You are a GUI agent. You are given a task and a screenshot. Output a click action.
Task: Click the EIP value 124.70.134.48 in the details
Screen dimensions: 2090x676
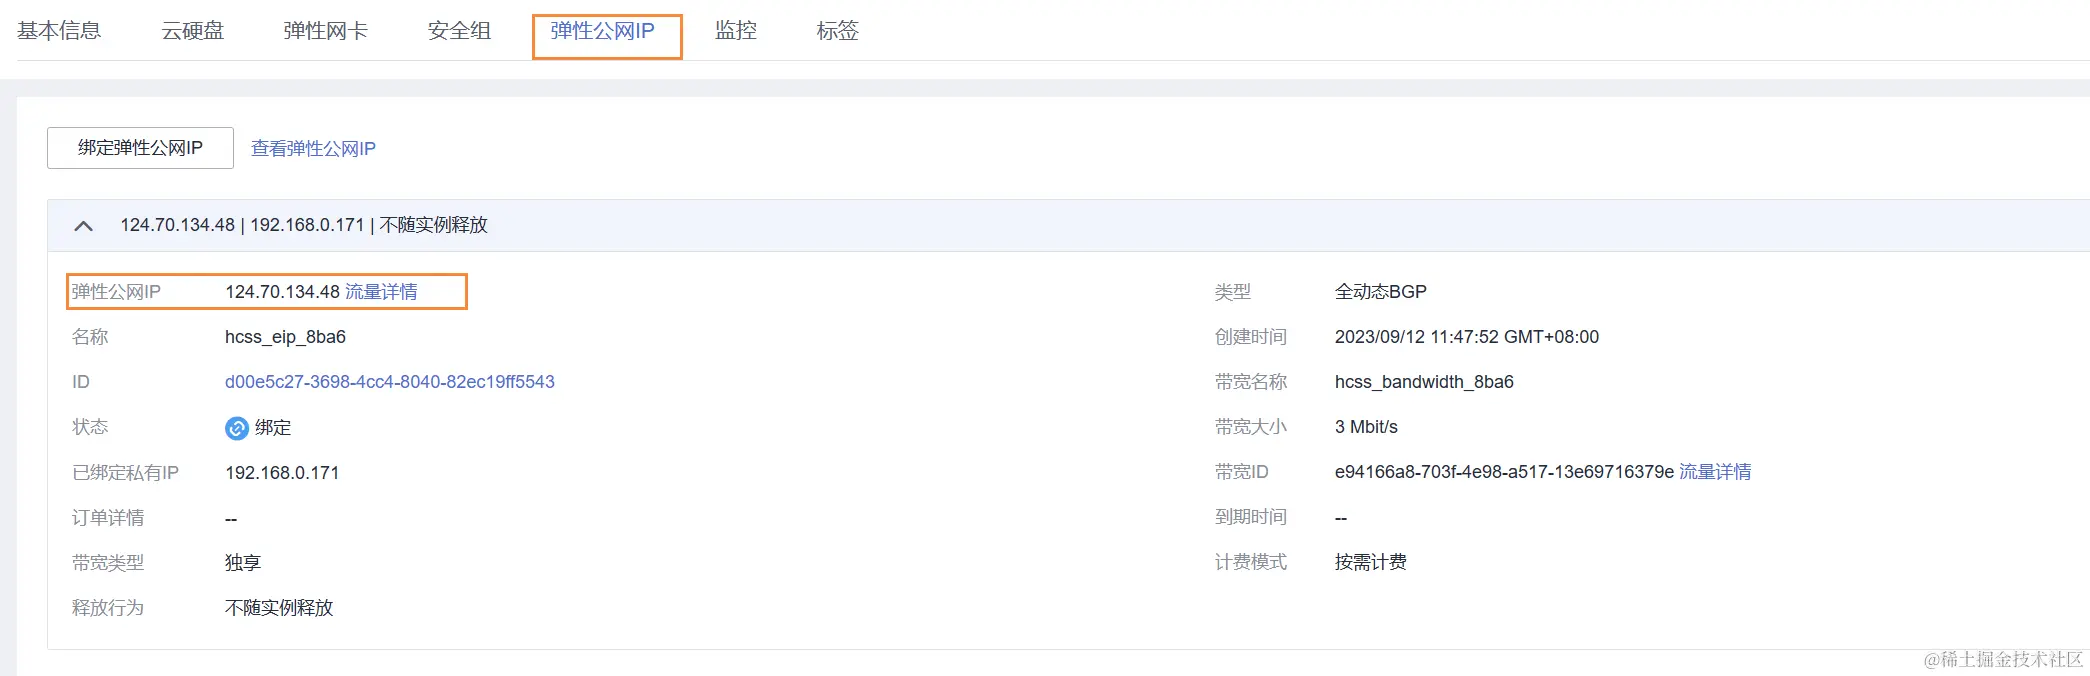click(283, 292)
